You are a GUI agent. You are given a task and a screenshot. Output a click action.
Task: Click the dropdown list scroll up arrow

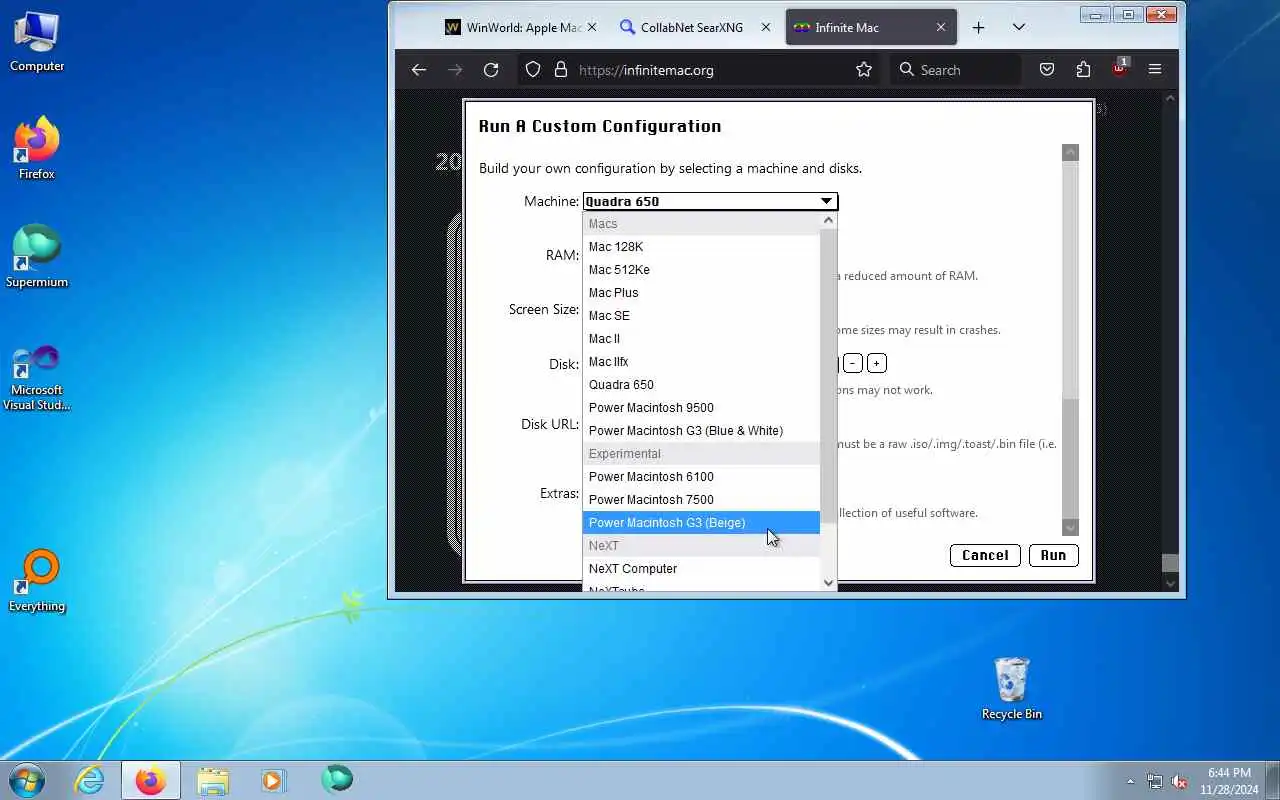pyautogui.click(x=828, y=221)
